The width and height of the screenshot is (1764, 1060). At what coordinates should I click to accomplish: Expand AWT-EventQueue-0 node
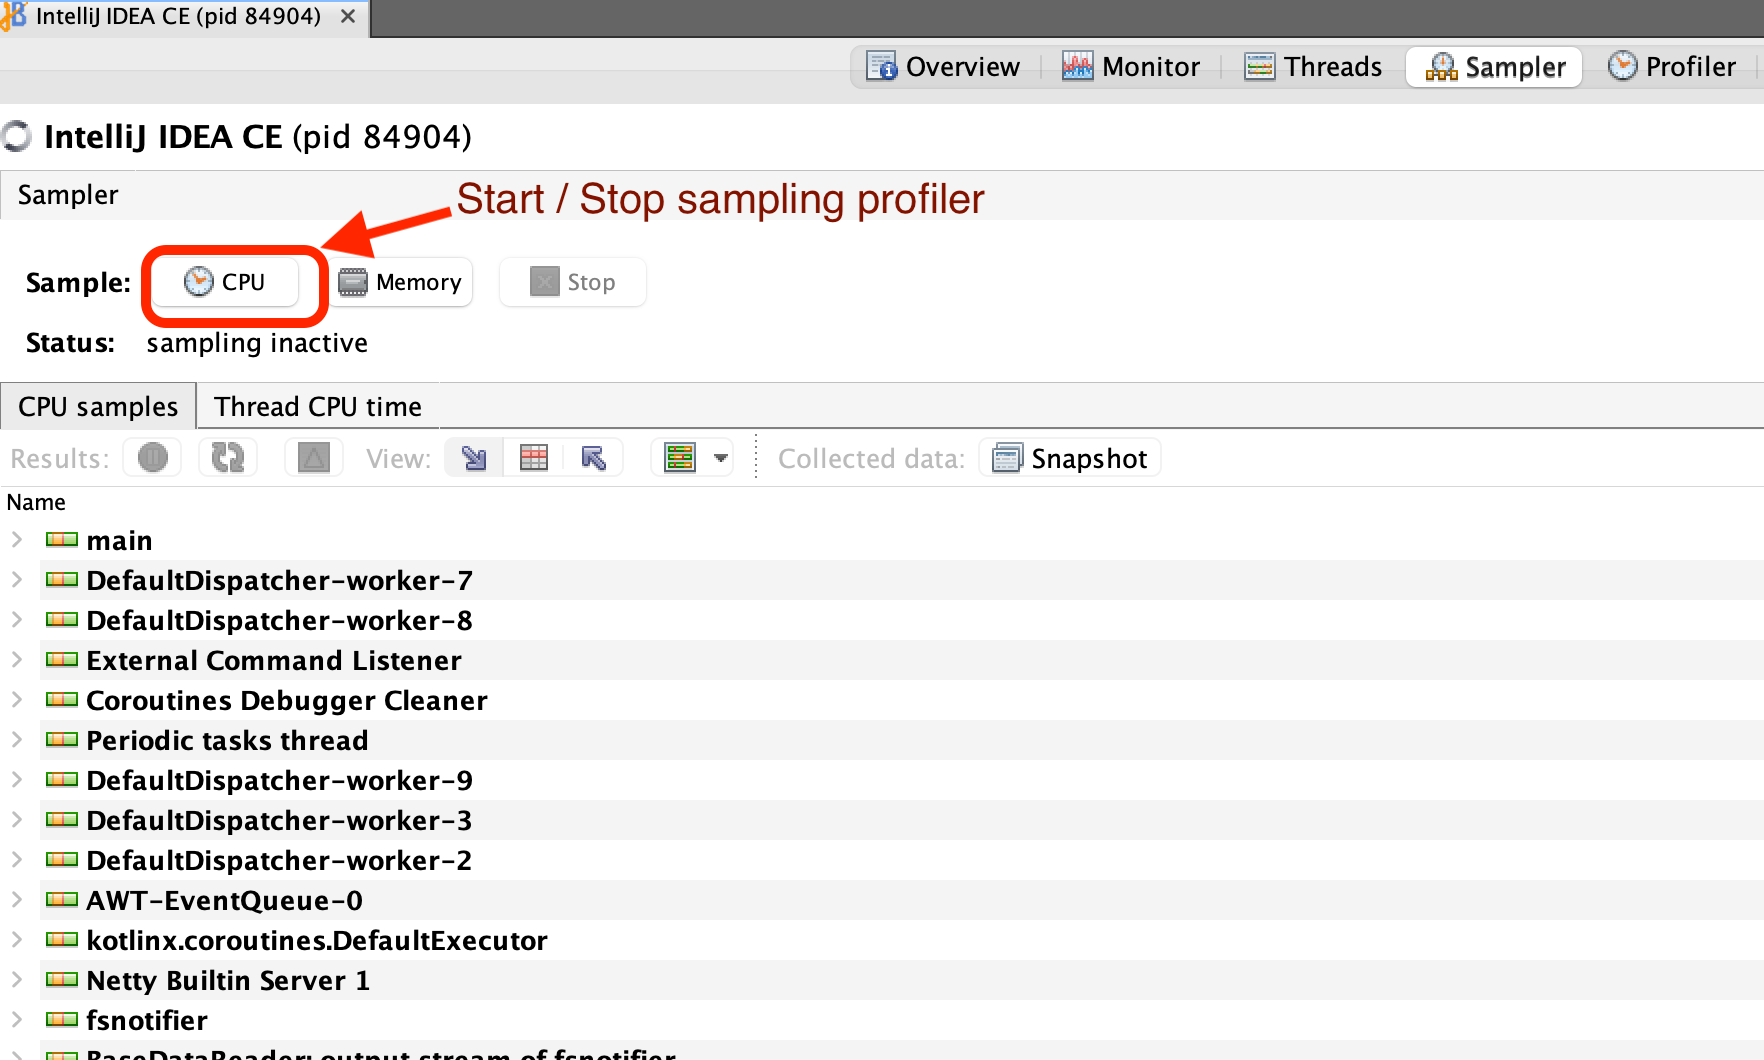point(17,900)
